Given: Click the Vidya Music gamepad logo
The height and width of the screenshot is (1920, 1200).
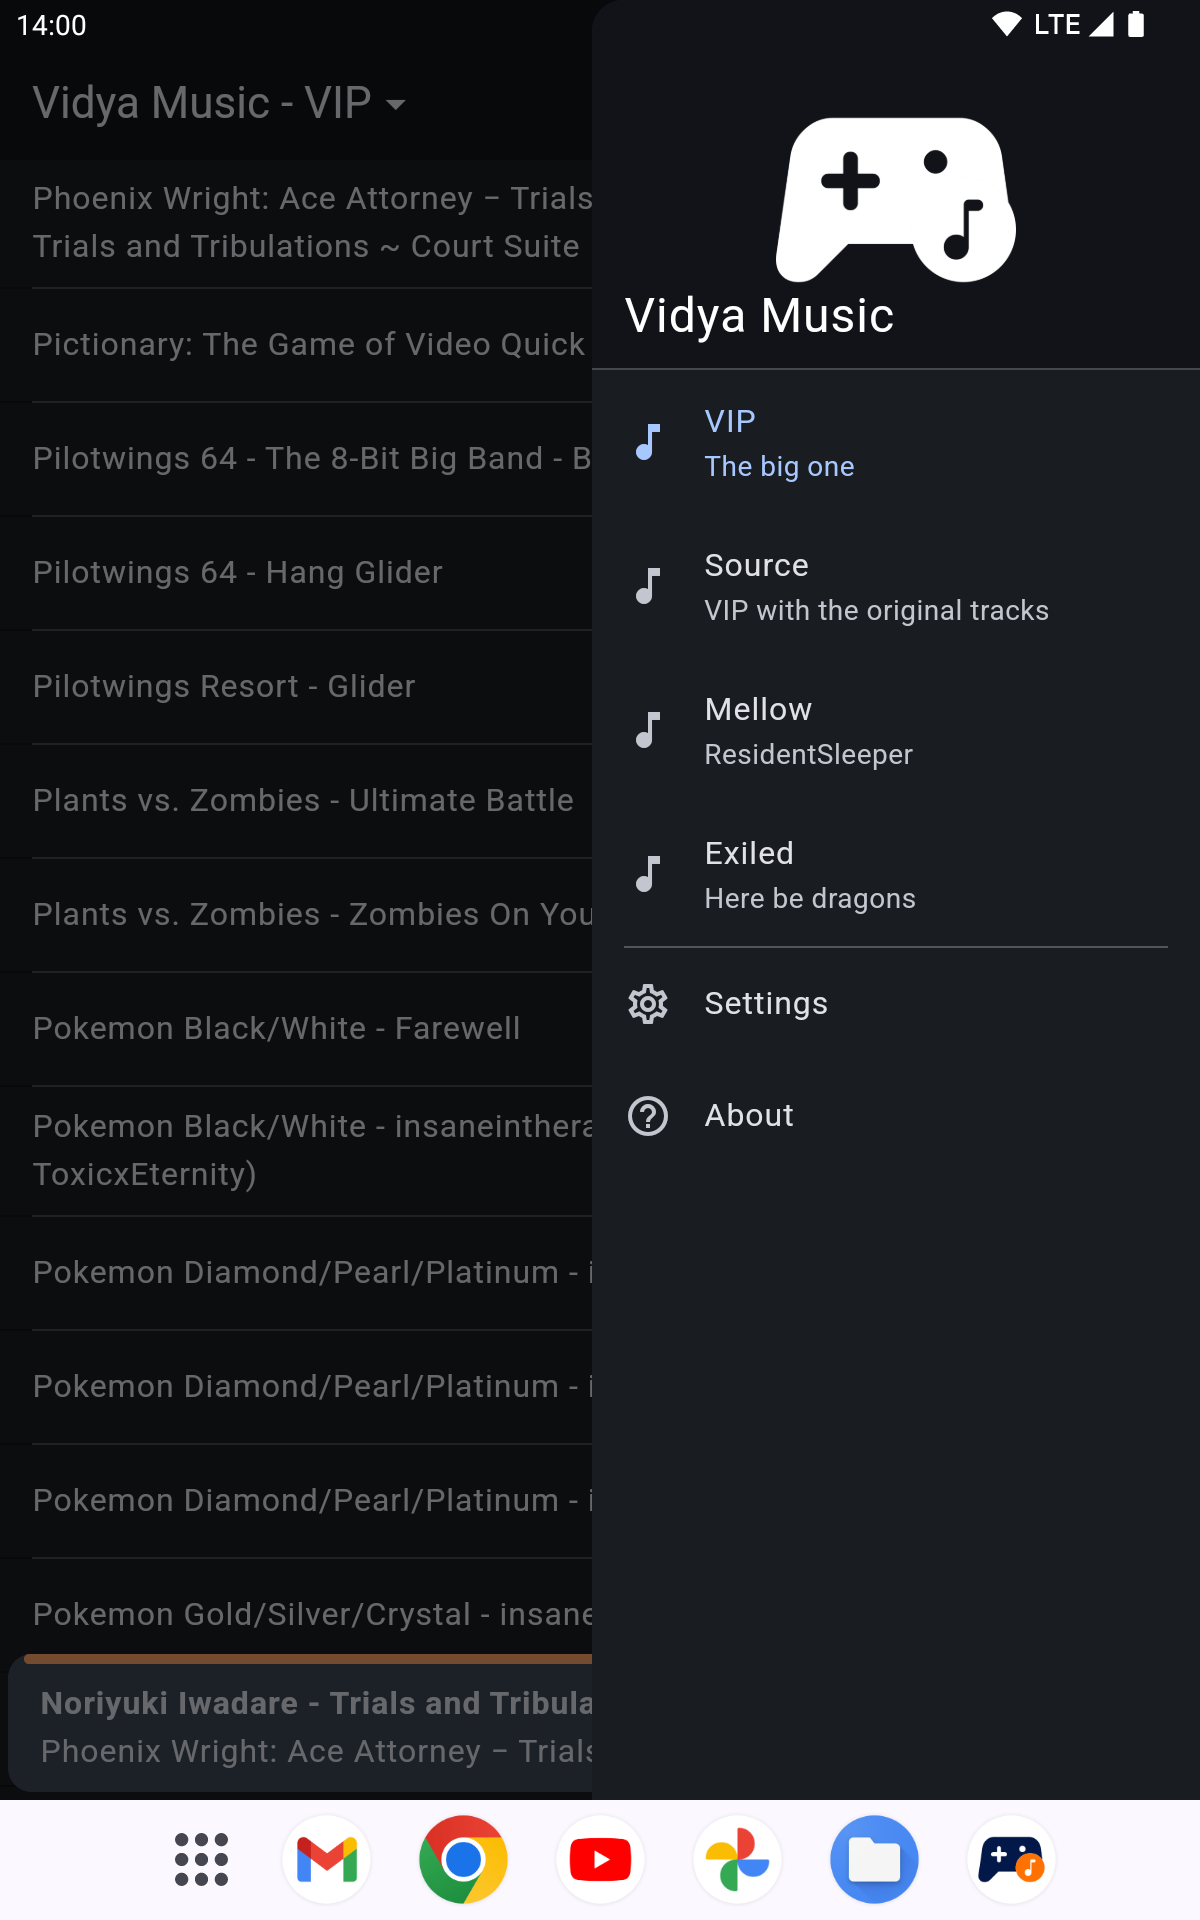Looking at the screenshot, I should [896, 200].
